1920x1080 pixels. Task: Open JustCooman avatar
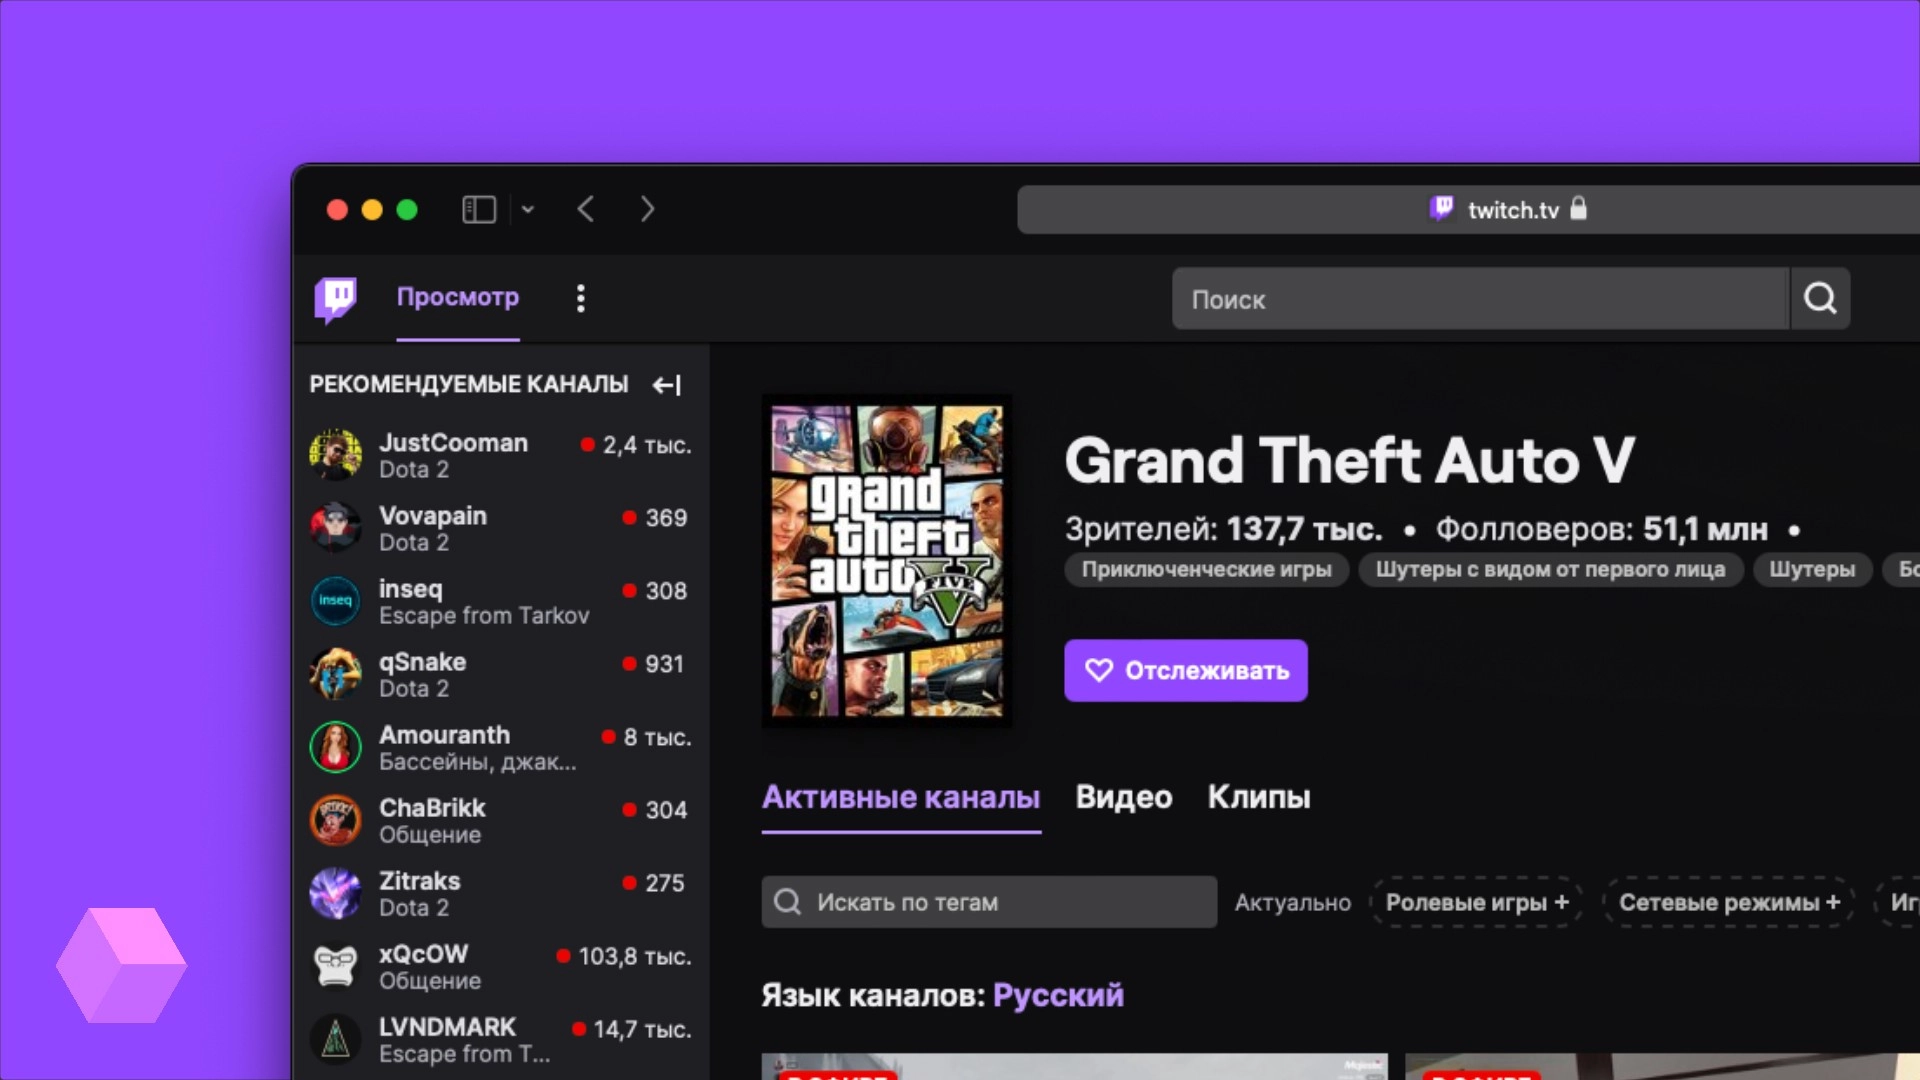[x=335, y=455]
